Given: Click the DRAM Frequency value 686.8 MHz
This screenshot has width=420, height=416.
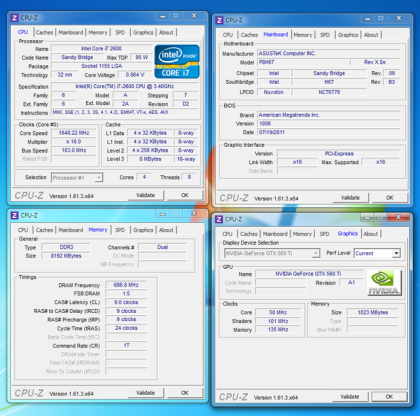Looking at the screenshot, I should click(126, 285).
